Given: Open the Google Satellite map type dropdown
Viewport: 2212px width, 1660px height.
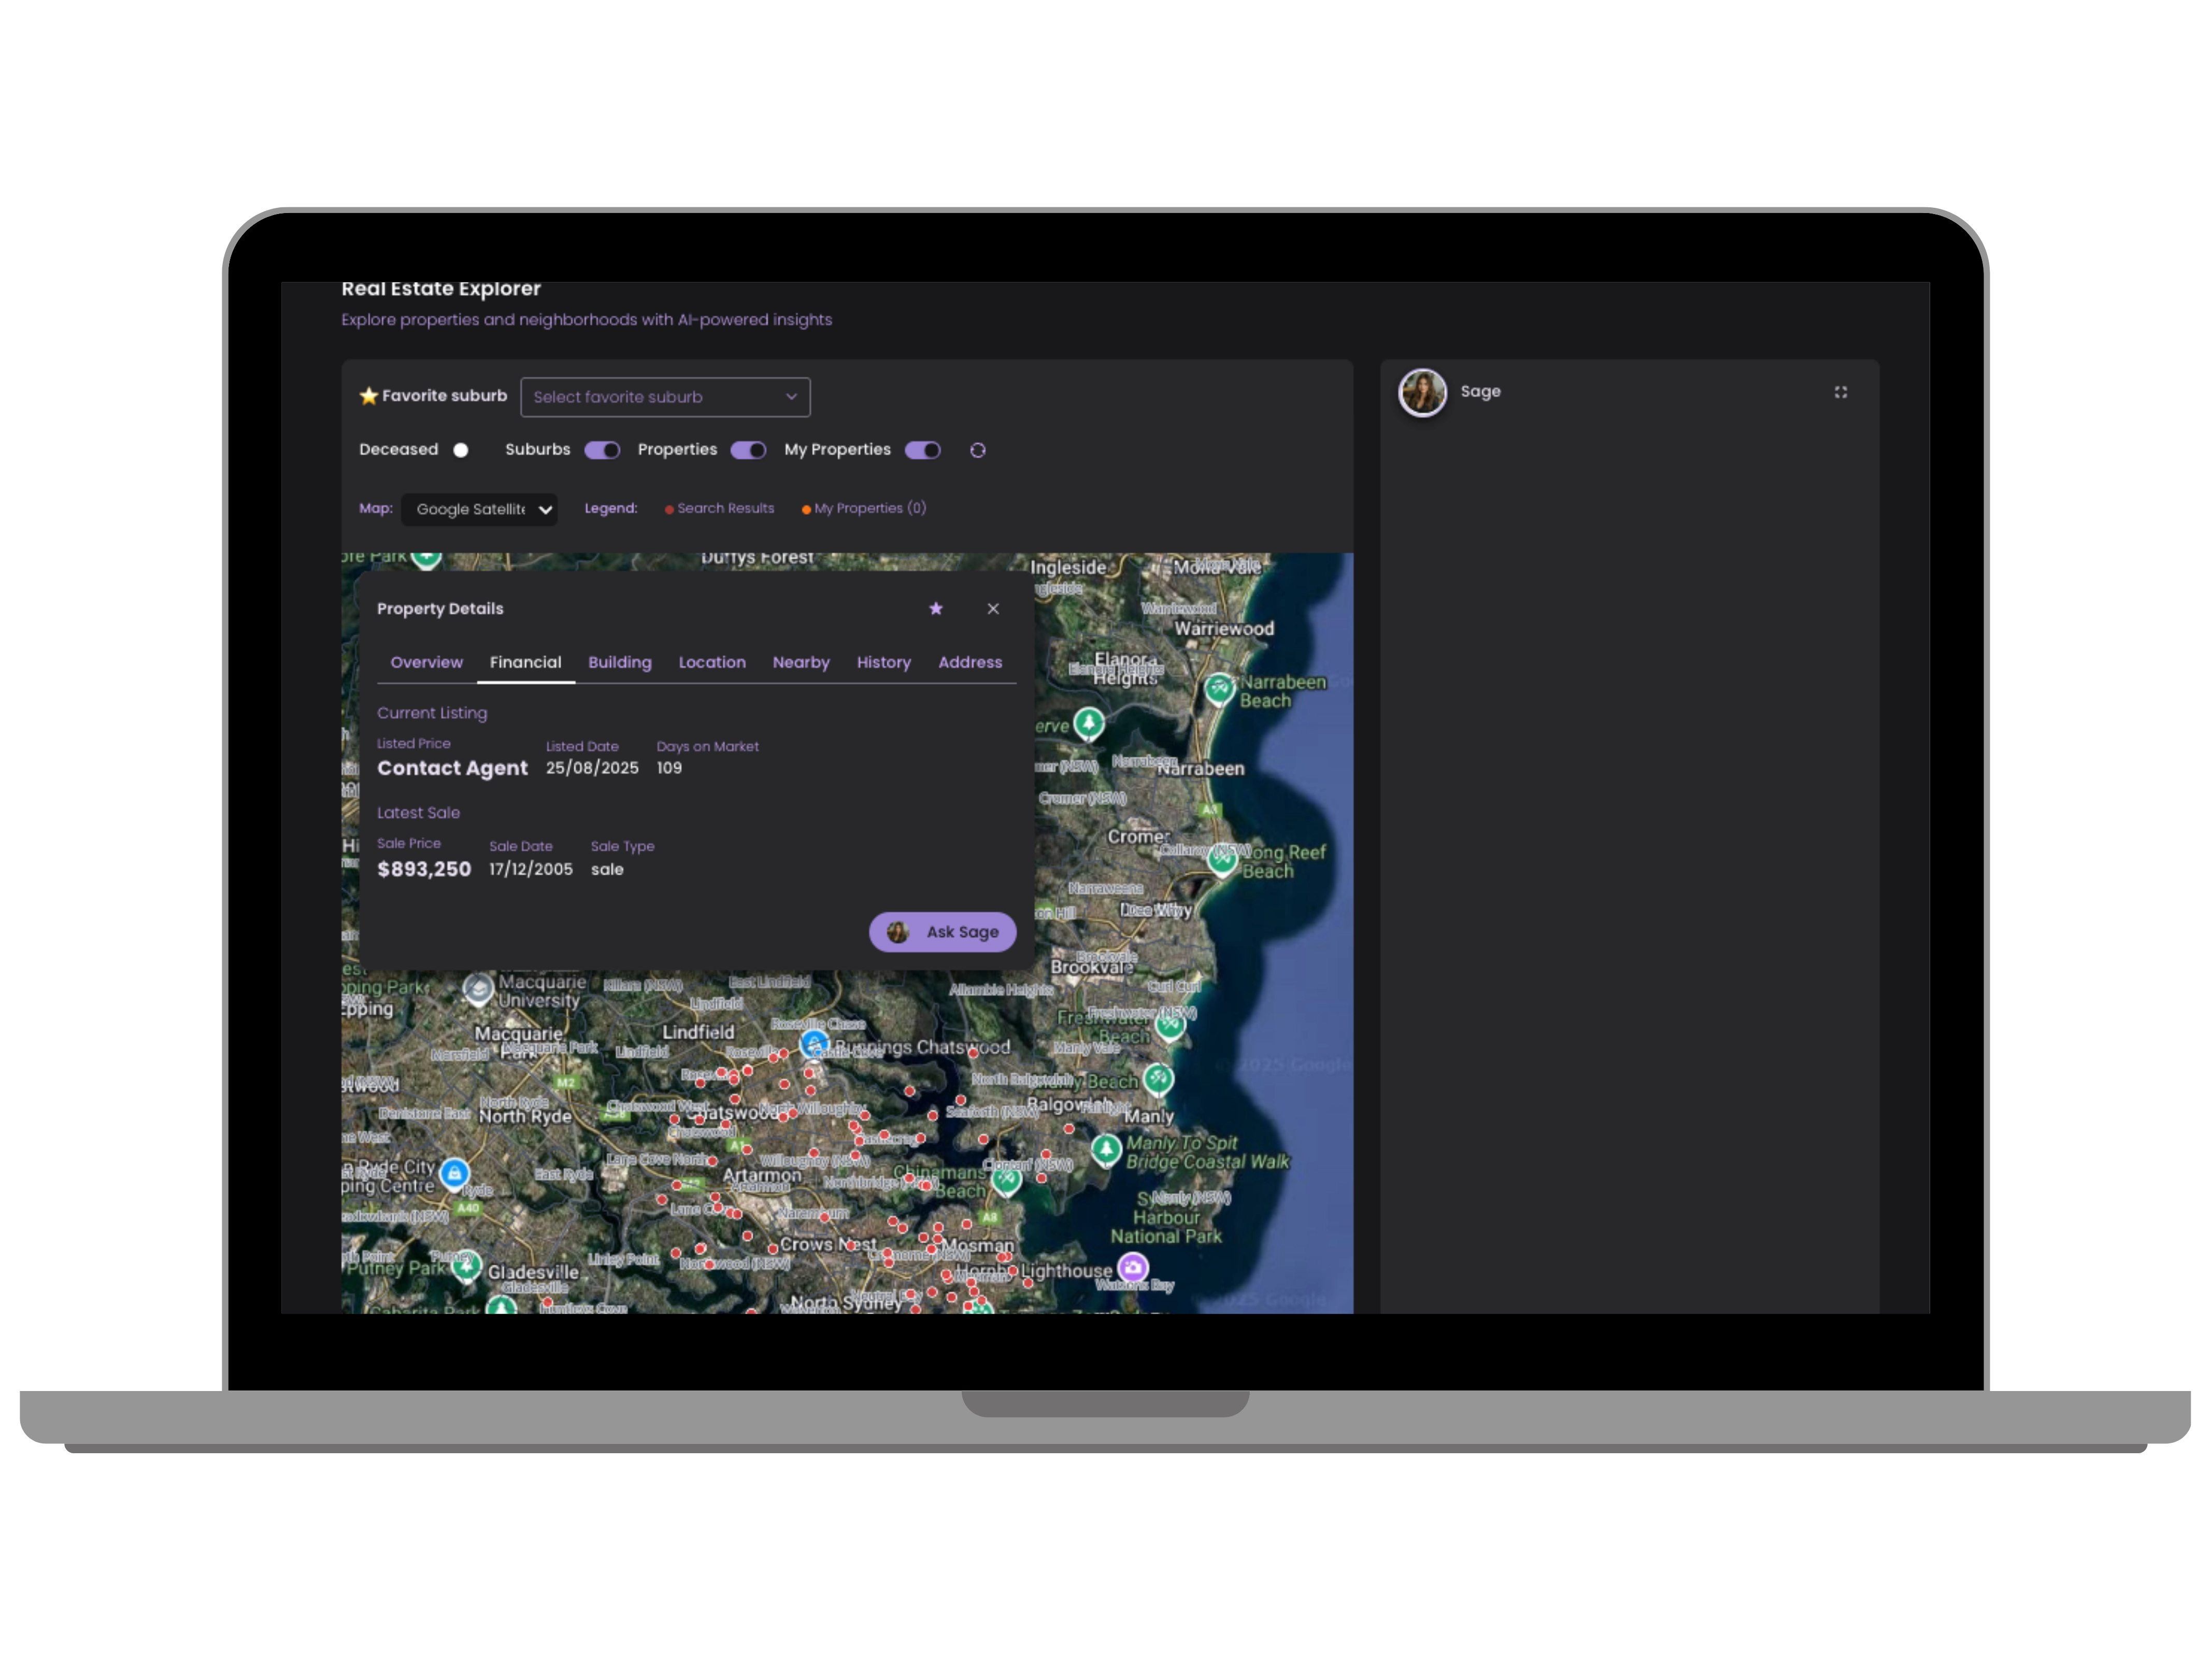Looking at the screenshot, I should coord(479,509).
